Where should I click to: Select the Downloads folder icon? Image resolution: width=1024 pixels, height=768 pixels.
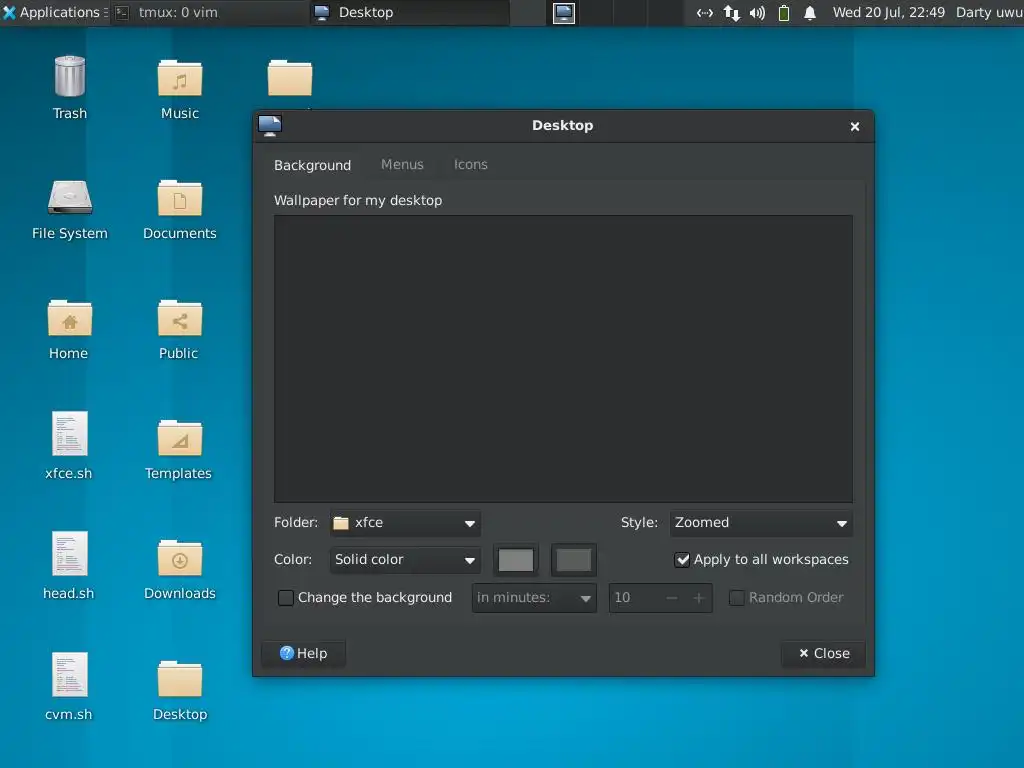[x=180, y=558]
